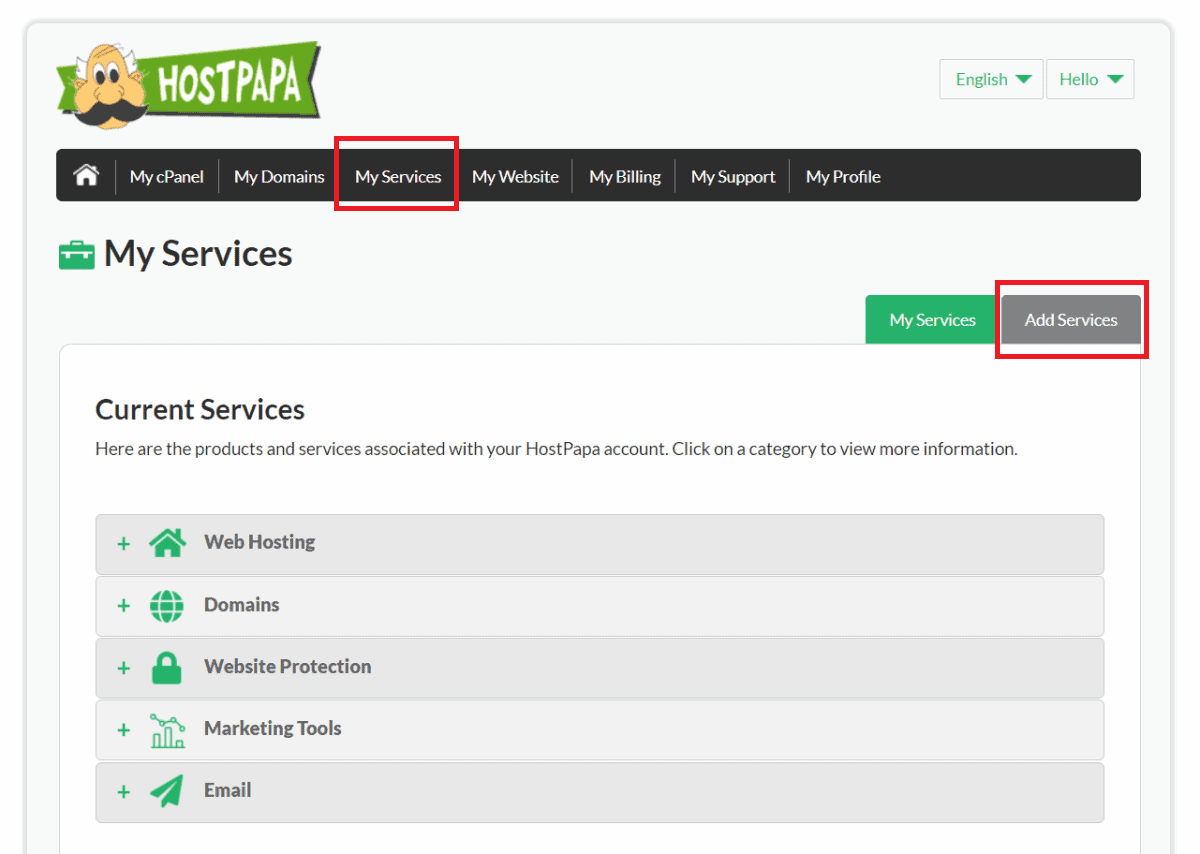Click the Website Protection padlock icon

167,667
